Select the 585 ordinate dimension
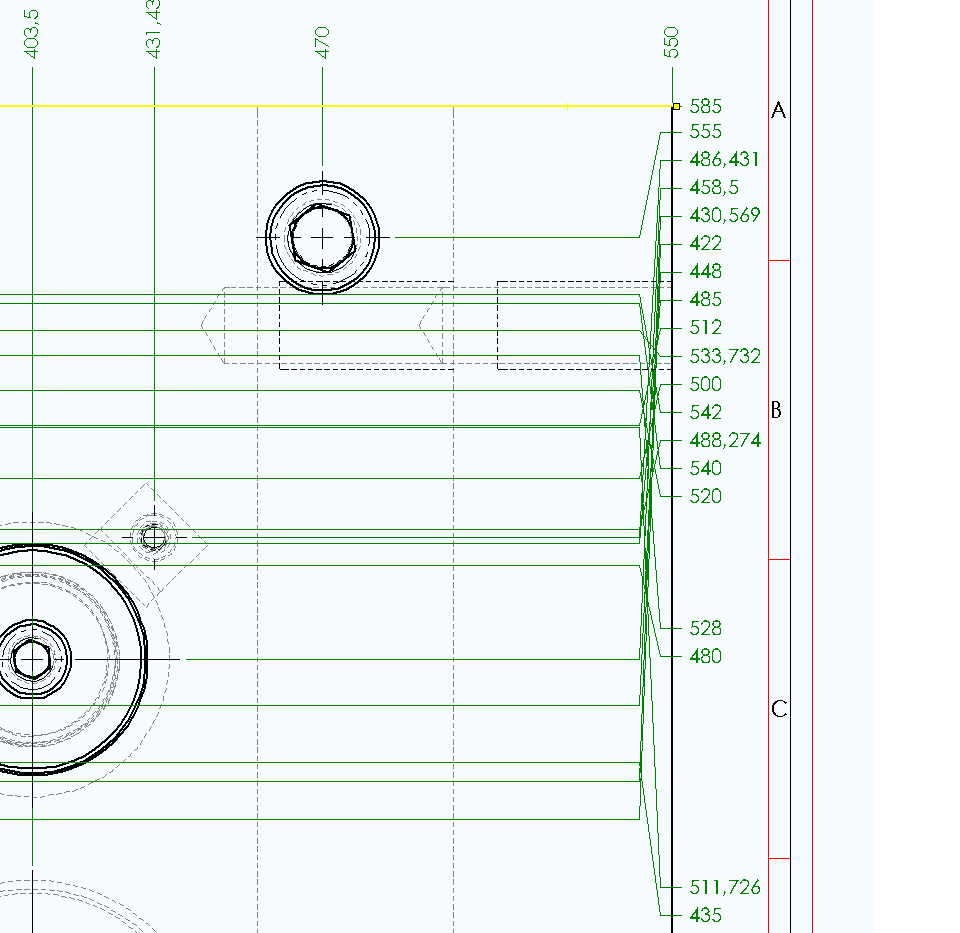This screenshot has height=933, width=960. [x=705, y=107]
